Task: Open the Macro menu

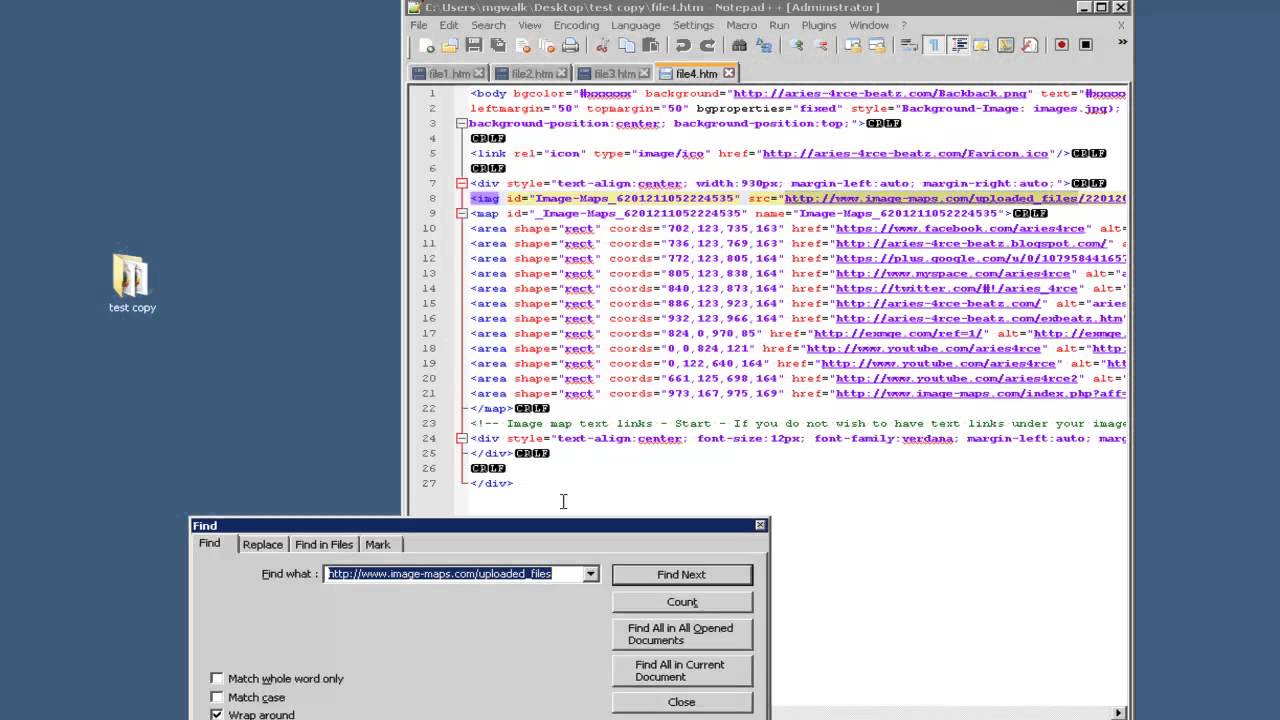Action: click(741, 25)
